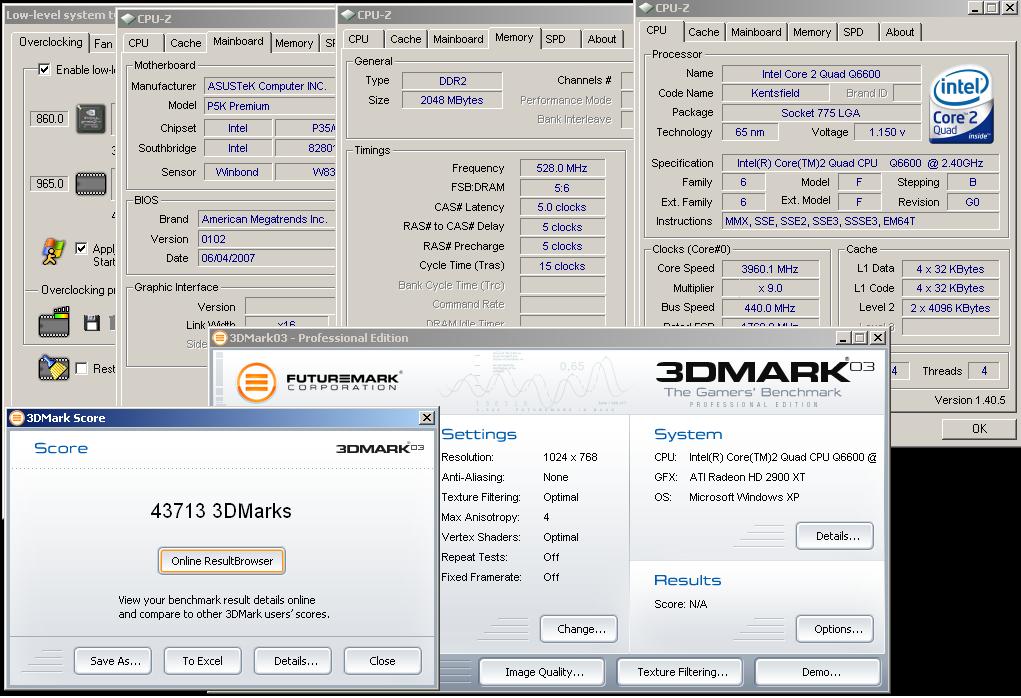Click the Level 2 2 x 4096 KBytes value
Image resolution: width=1021 pixels, height=698 pixels.
[950, 308]
